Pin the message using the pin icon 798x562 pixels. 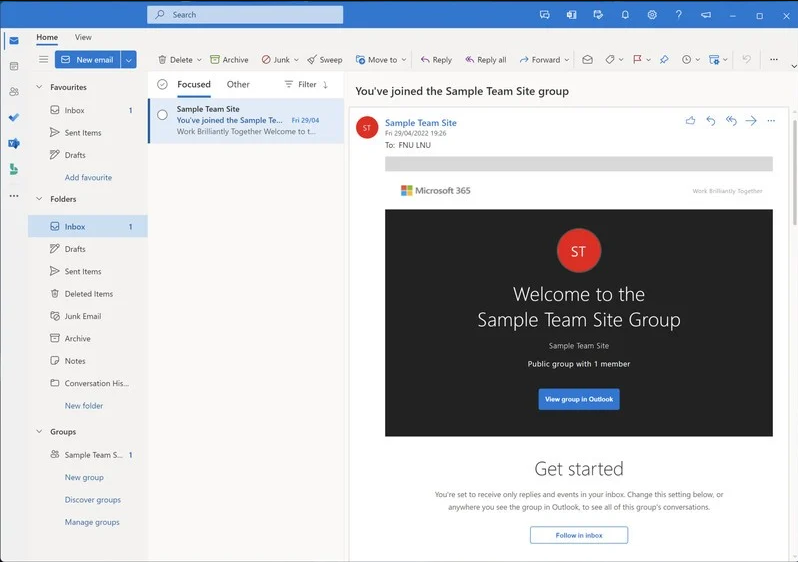point(664,60)
